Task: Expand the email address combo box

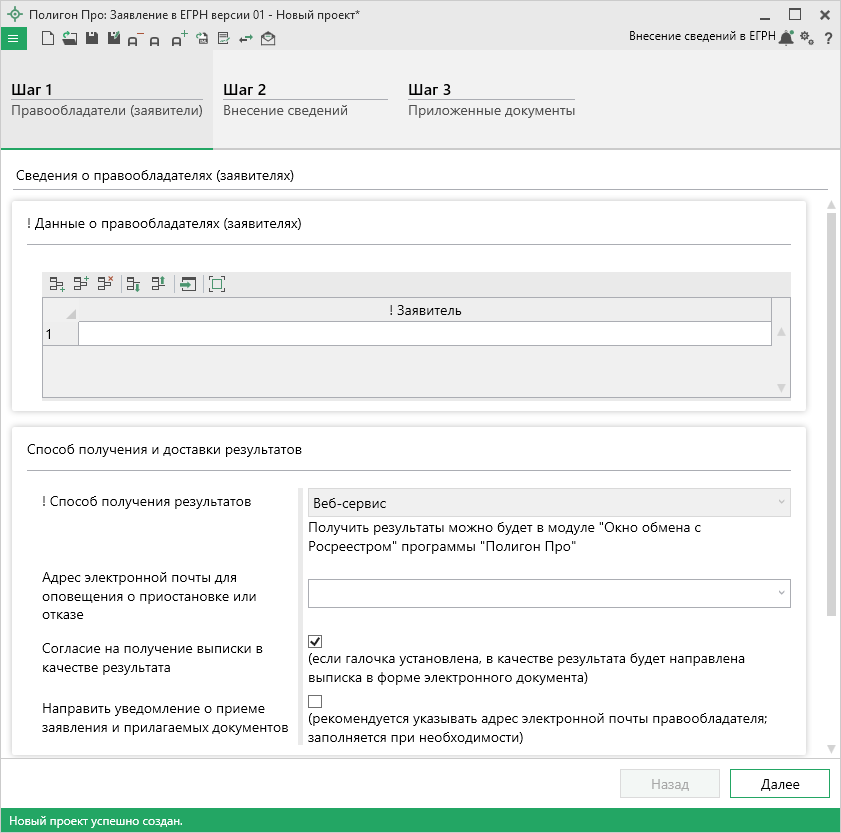Action: [780, 593]
